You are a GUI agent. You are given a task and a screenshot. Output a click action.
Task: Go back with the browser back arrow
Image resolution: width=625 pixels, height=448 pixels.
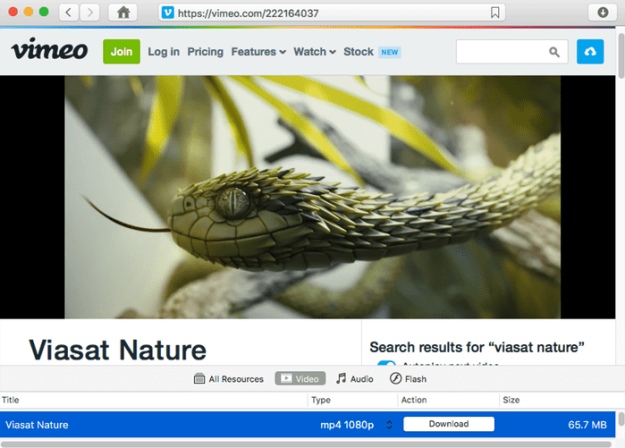[x=69, y=12]
